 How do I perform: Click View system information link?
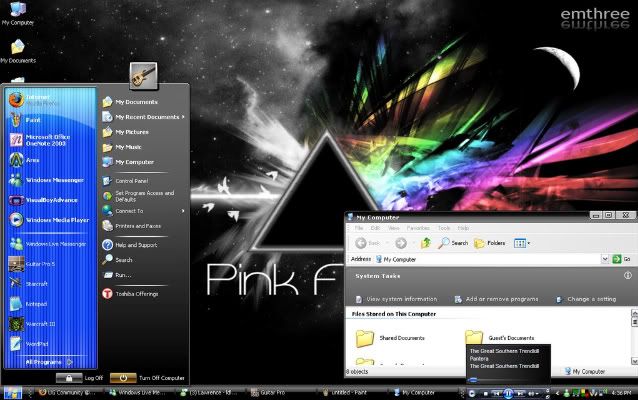[x=396, y=299]
